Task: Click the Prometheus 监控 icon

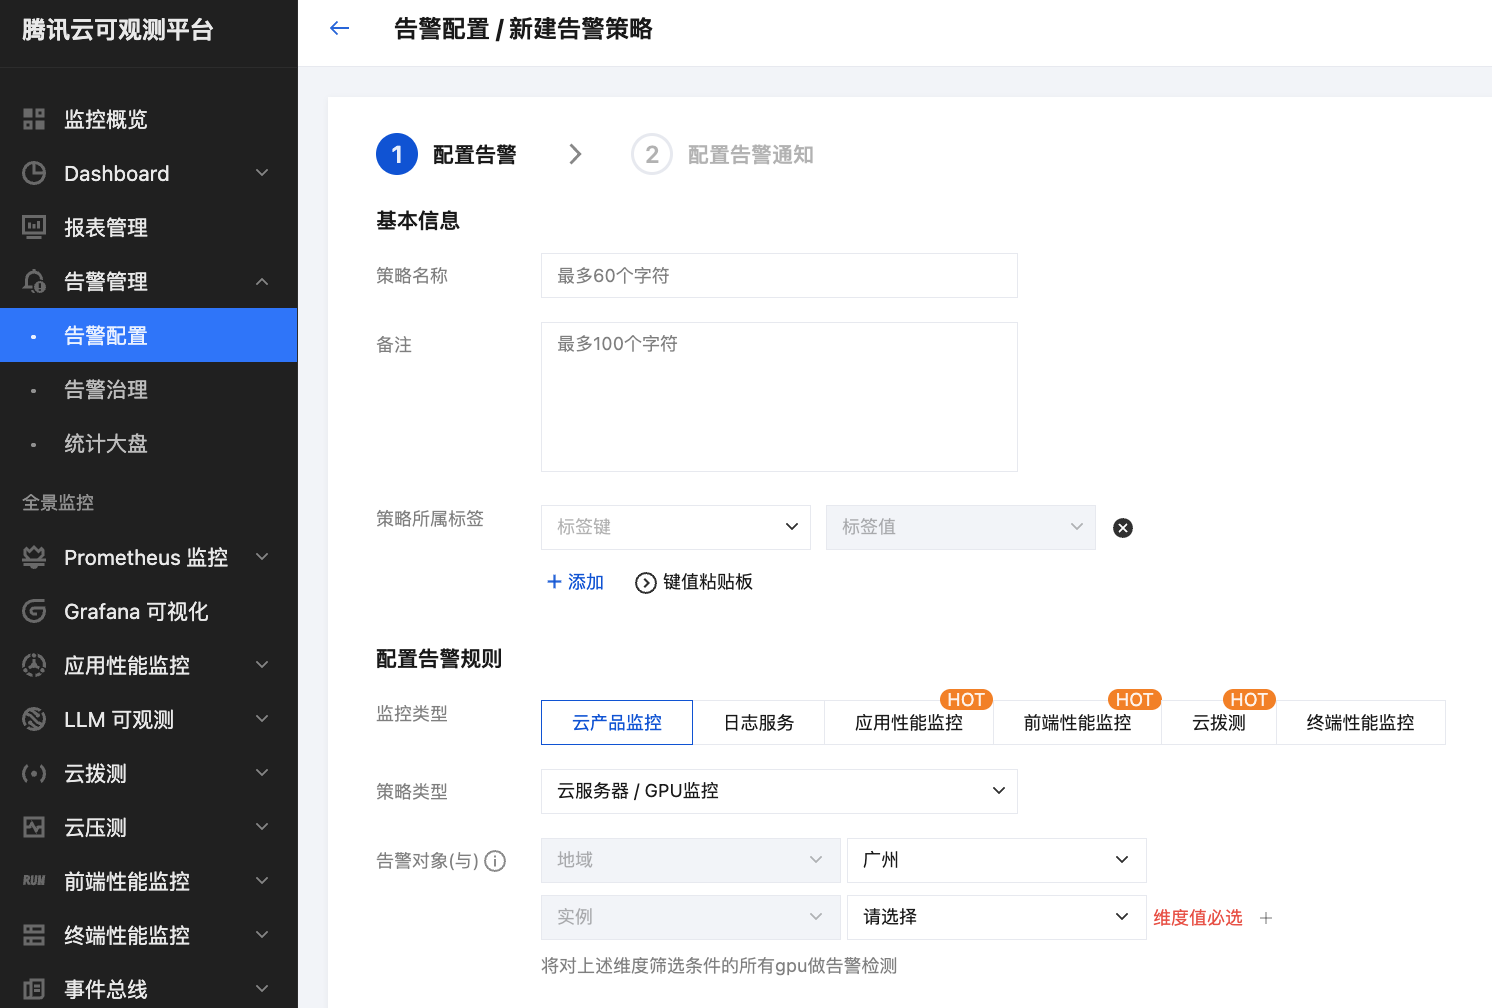Action: click(34, 558)
